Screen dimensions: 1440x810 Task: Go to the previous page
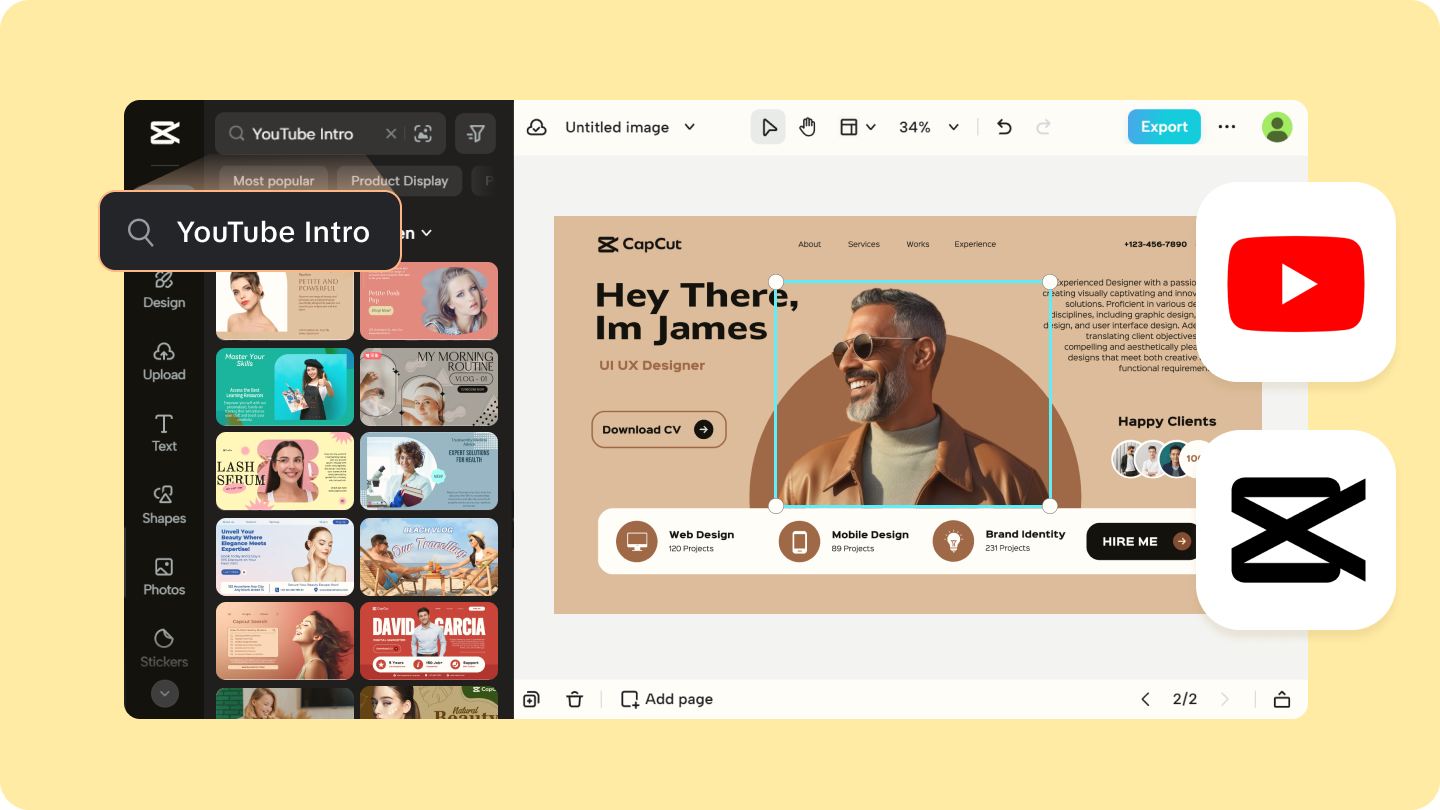[1145, 699]
